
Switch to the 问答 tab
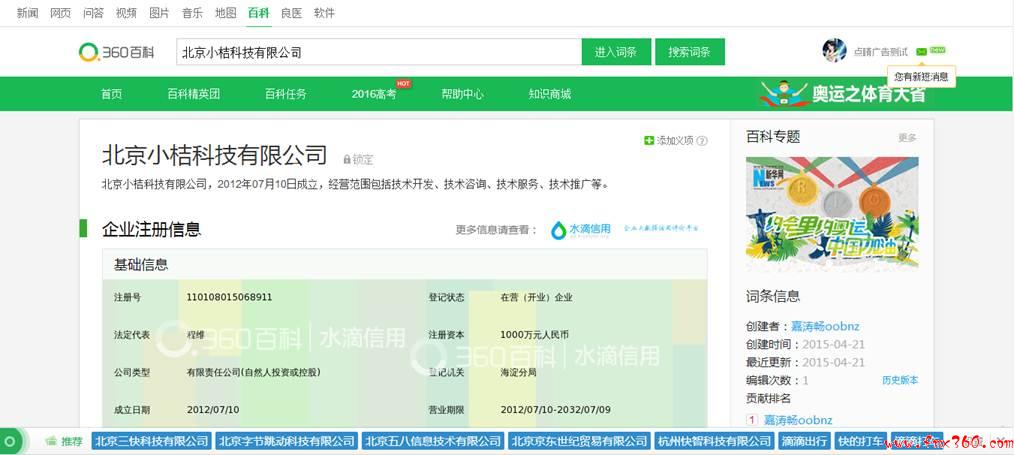click(x=93, y=13)
